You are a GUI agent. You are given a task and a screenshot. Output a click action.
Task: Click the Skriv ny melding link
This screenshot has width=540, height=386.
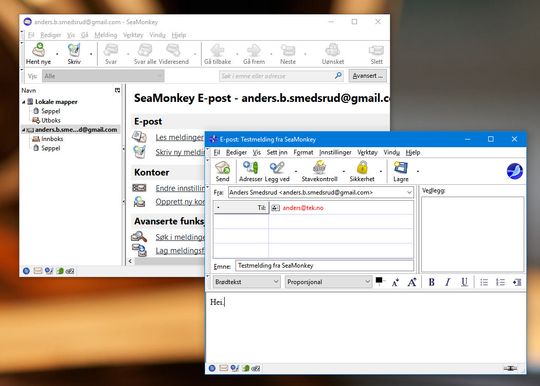180,152
